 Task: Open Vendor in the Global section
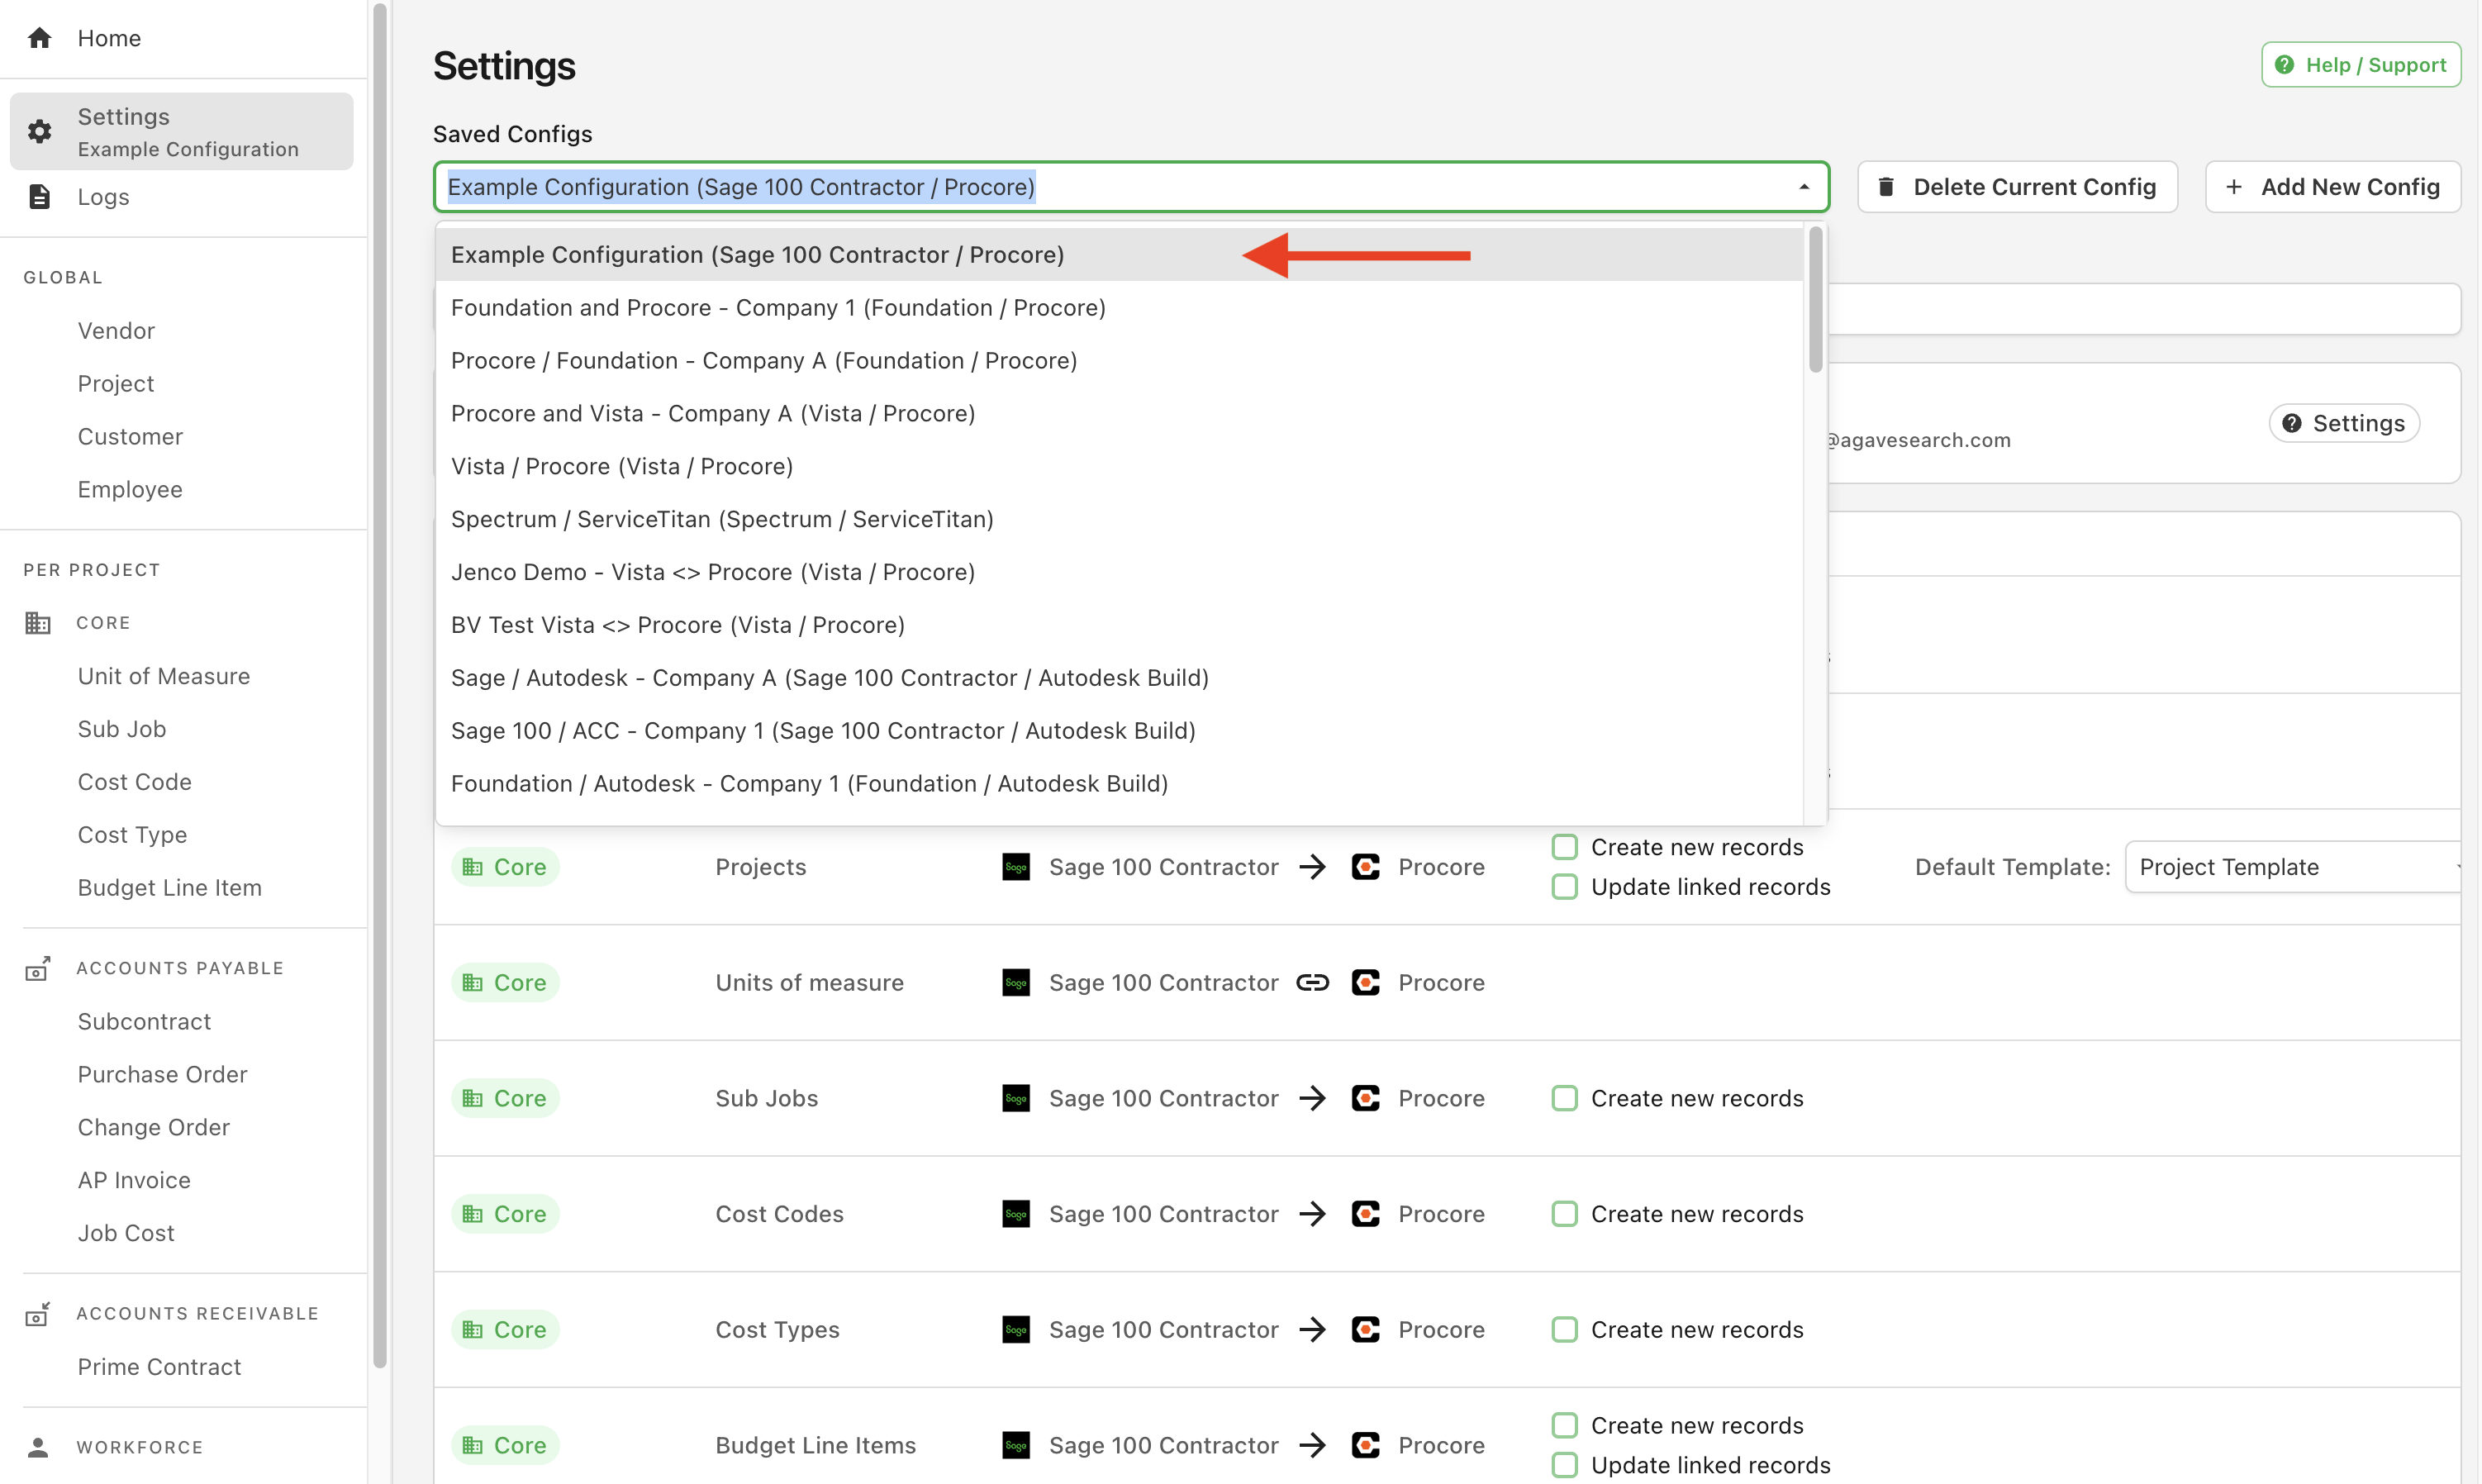pyautogui.click(x=116, y=331)
